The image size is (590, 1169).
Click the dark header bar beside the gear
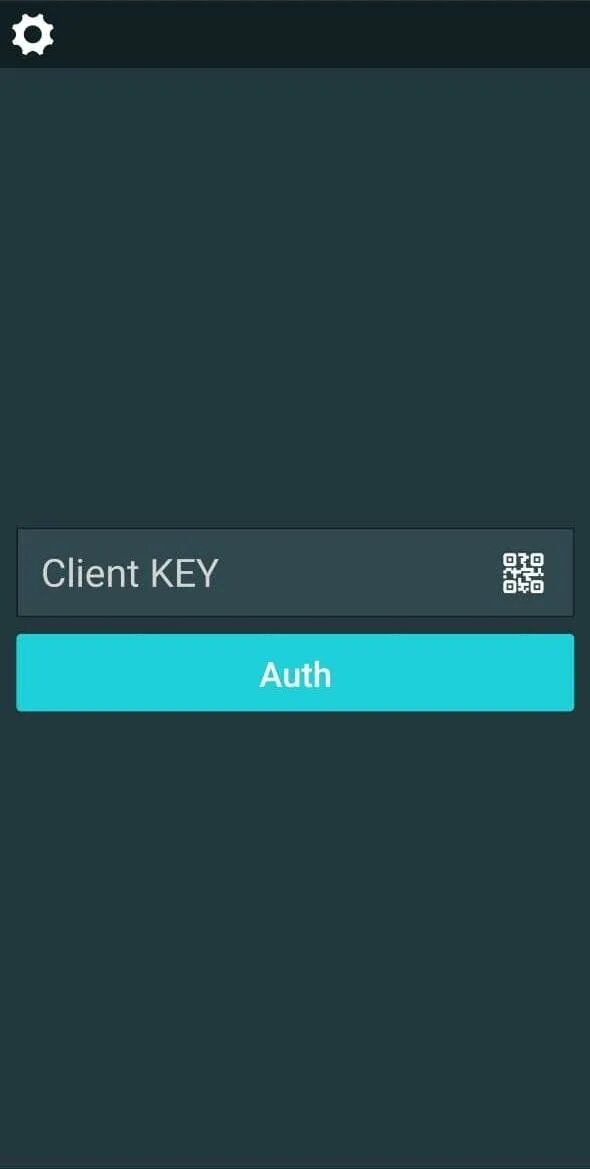pyautogui.click(x=321, y=34)
